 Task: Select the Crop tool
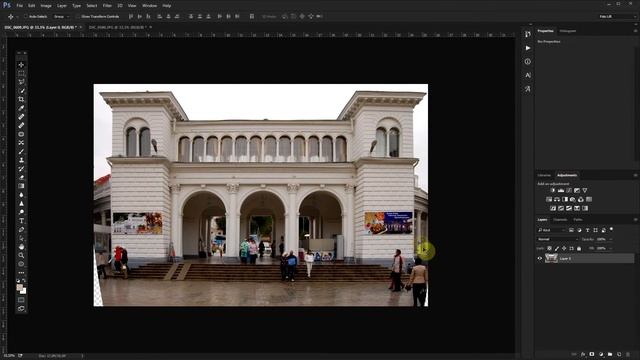point(21,99)
